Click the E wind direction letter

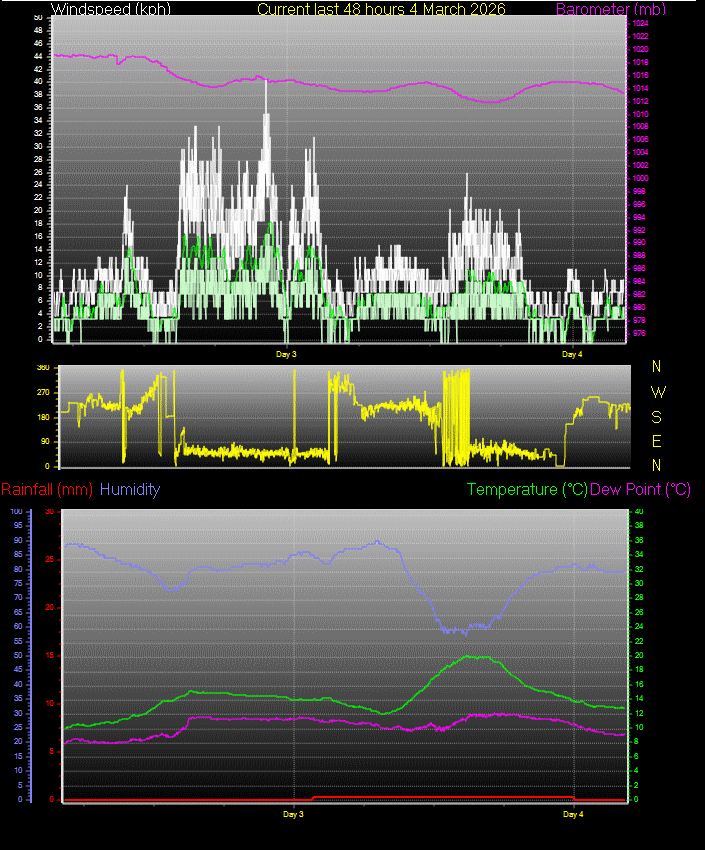point(657,441)
